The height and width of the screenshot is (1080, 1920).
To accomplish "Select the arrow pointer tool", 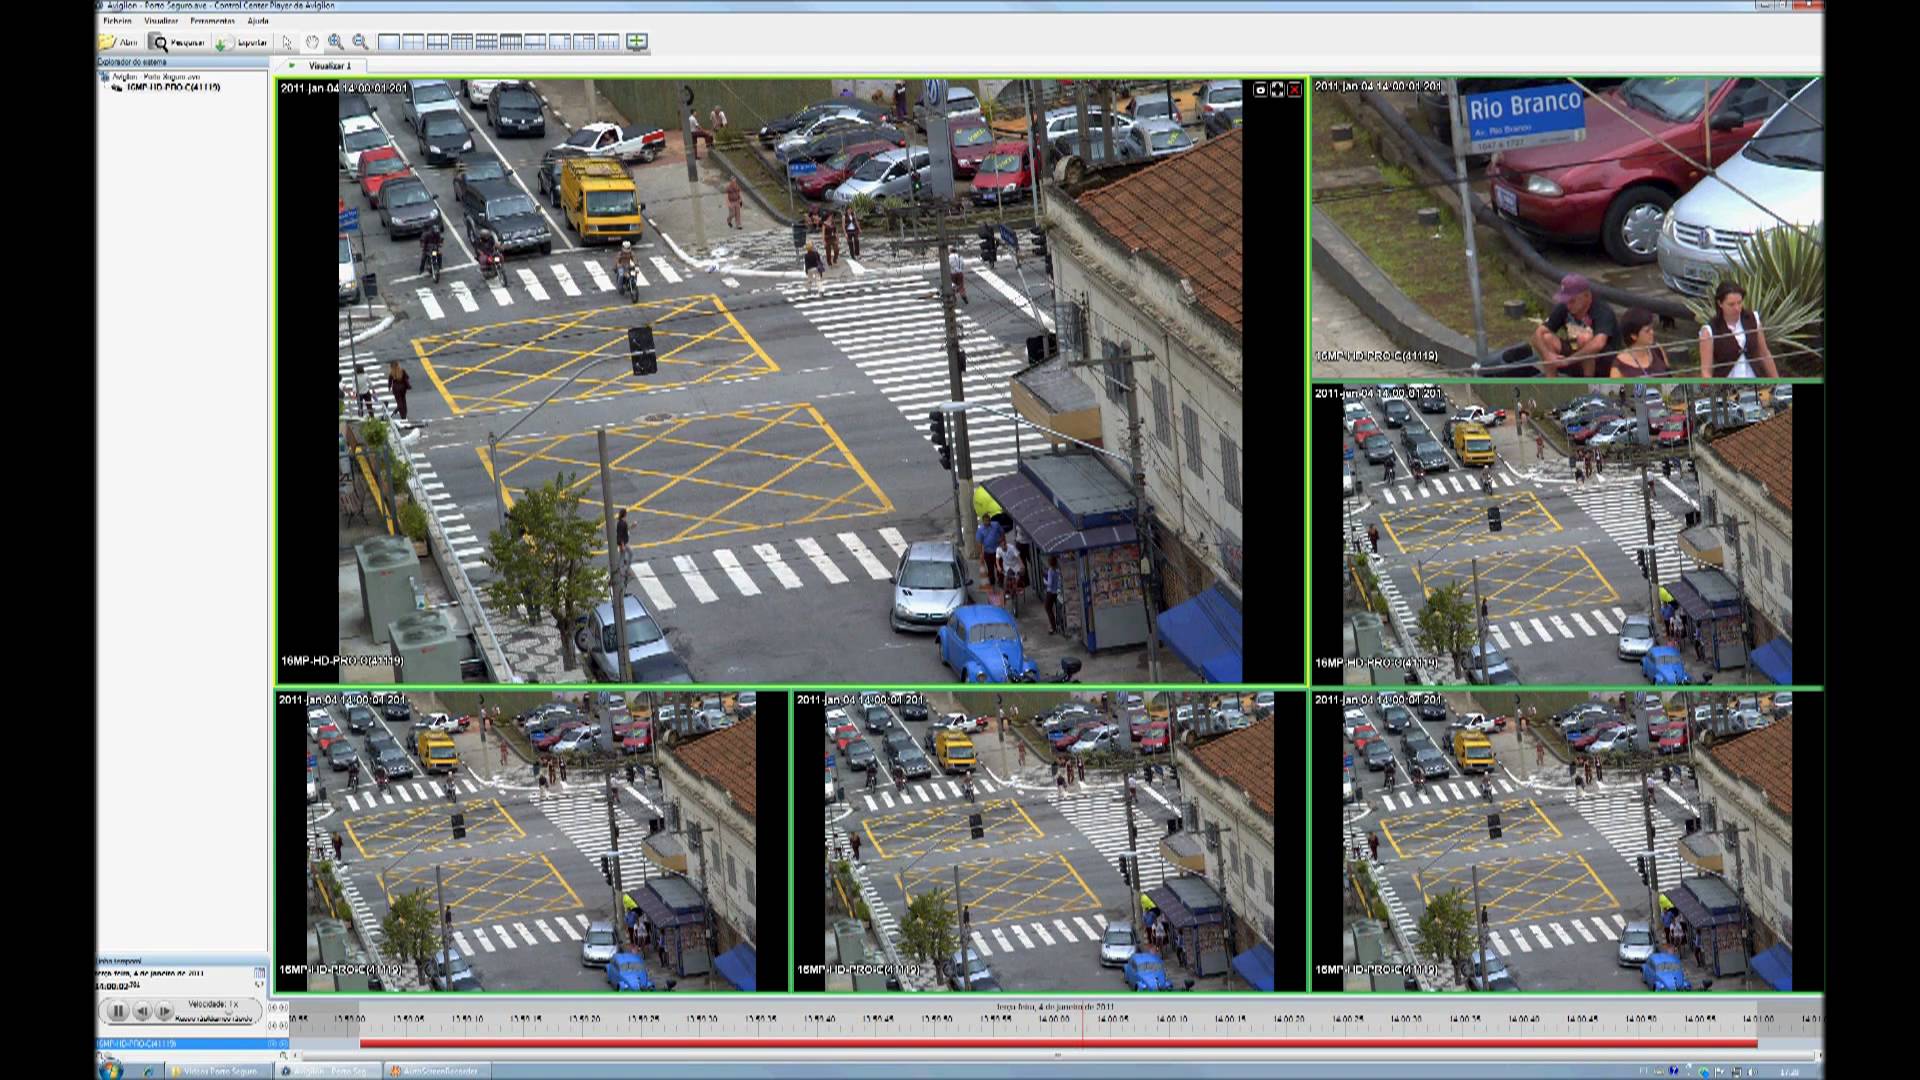I will click(287, 42).
